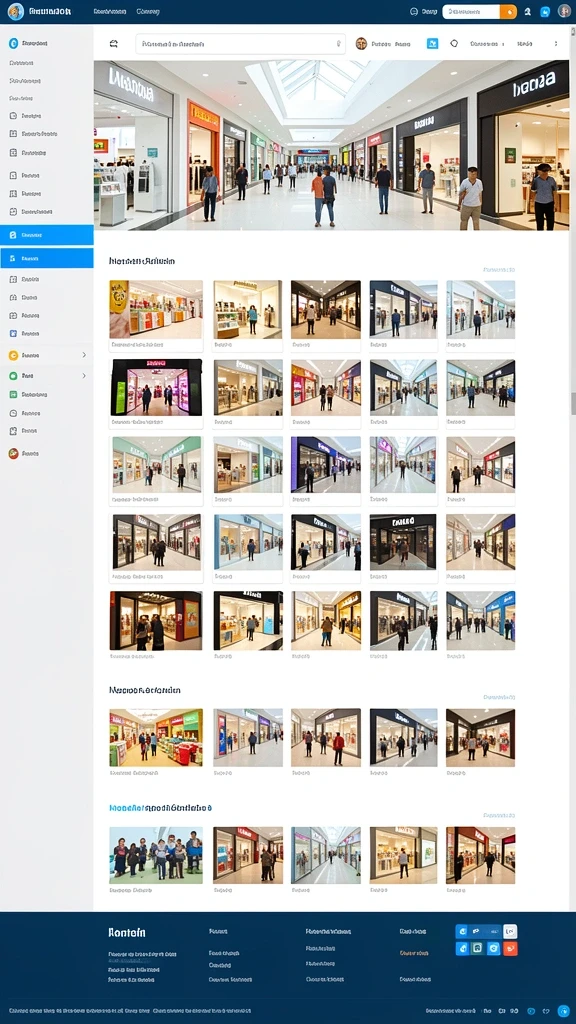Click the green circle sidebar icon
This screenshot has height=1024, width=576.
13,376
